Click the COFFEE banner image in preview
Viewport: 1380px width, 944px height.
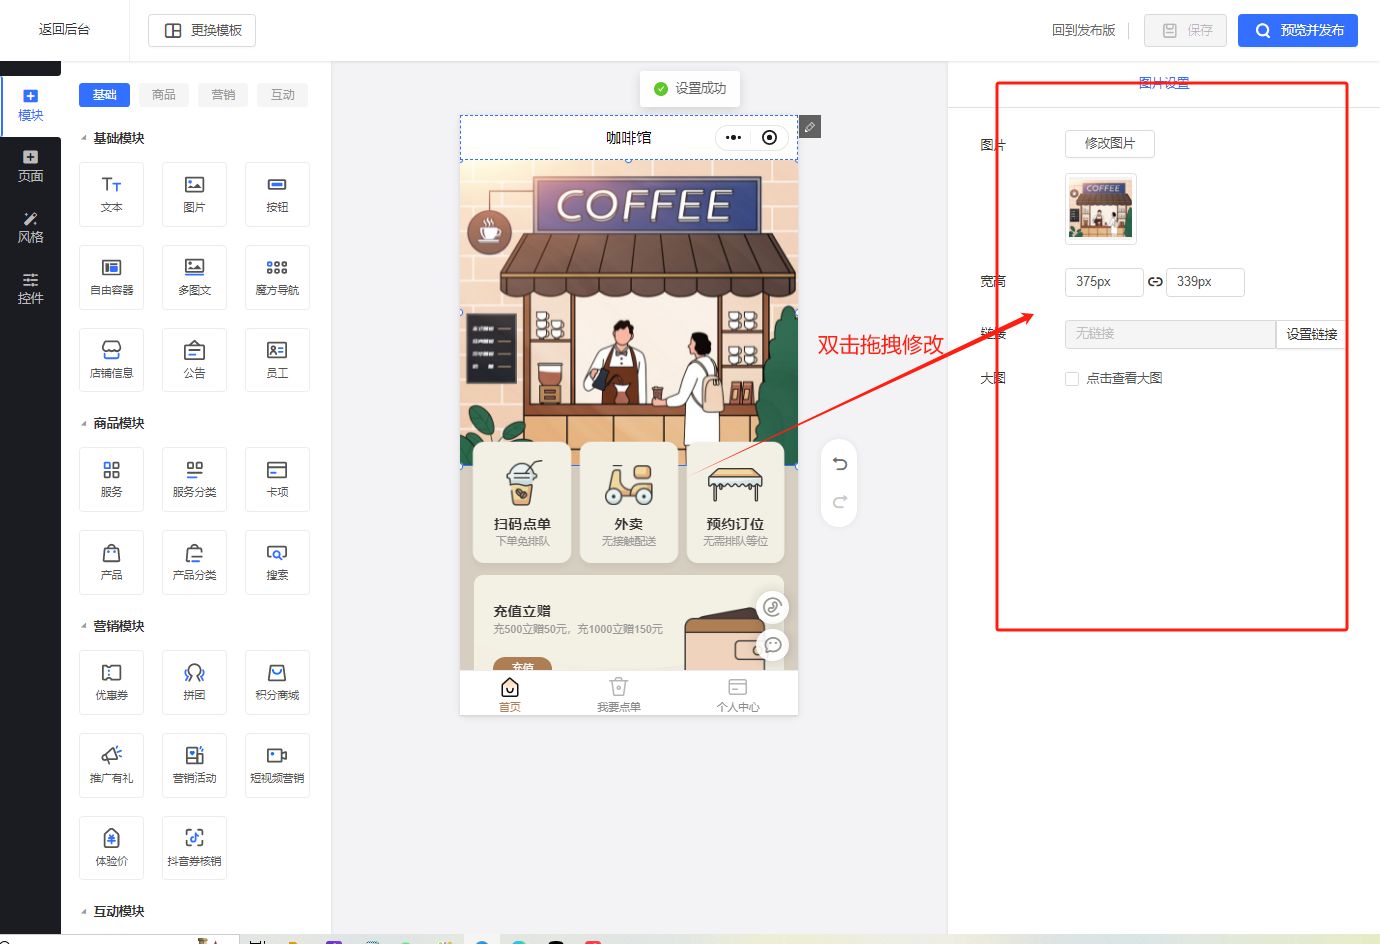(629, 313)
